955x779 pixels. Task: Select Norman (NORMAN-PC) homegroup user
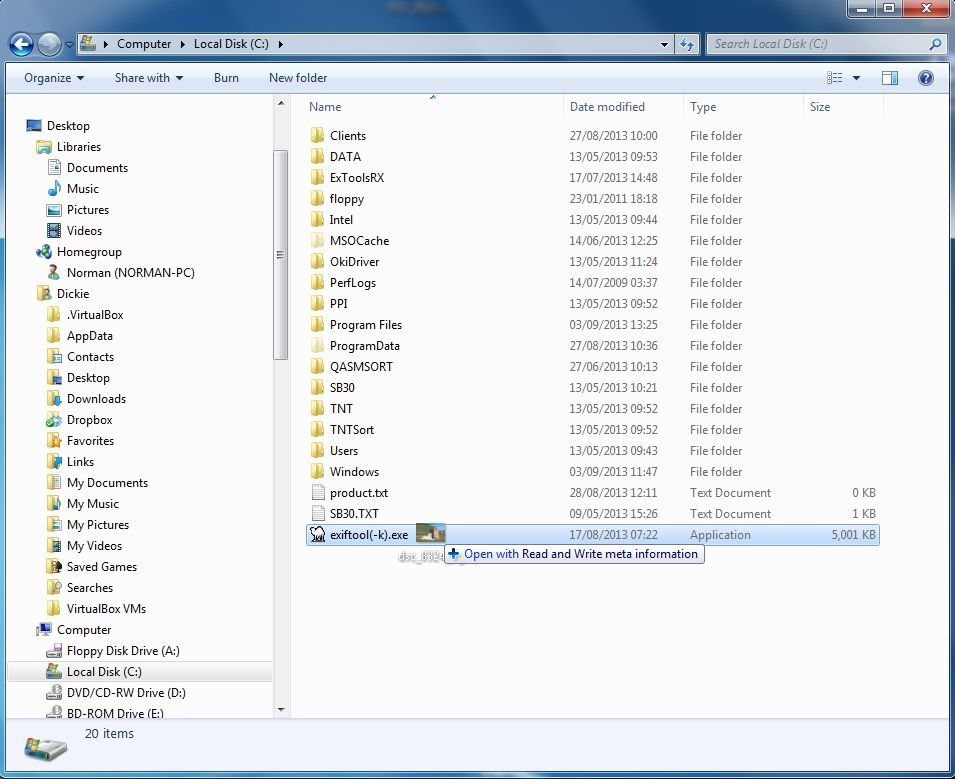pos(130,272)
